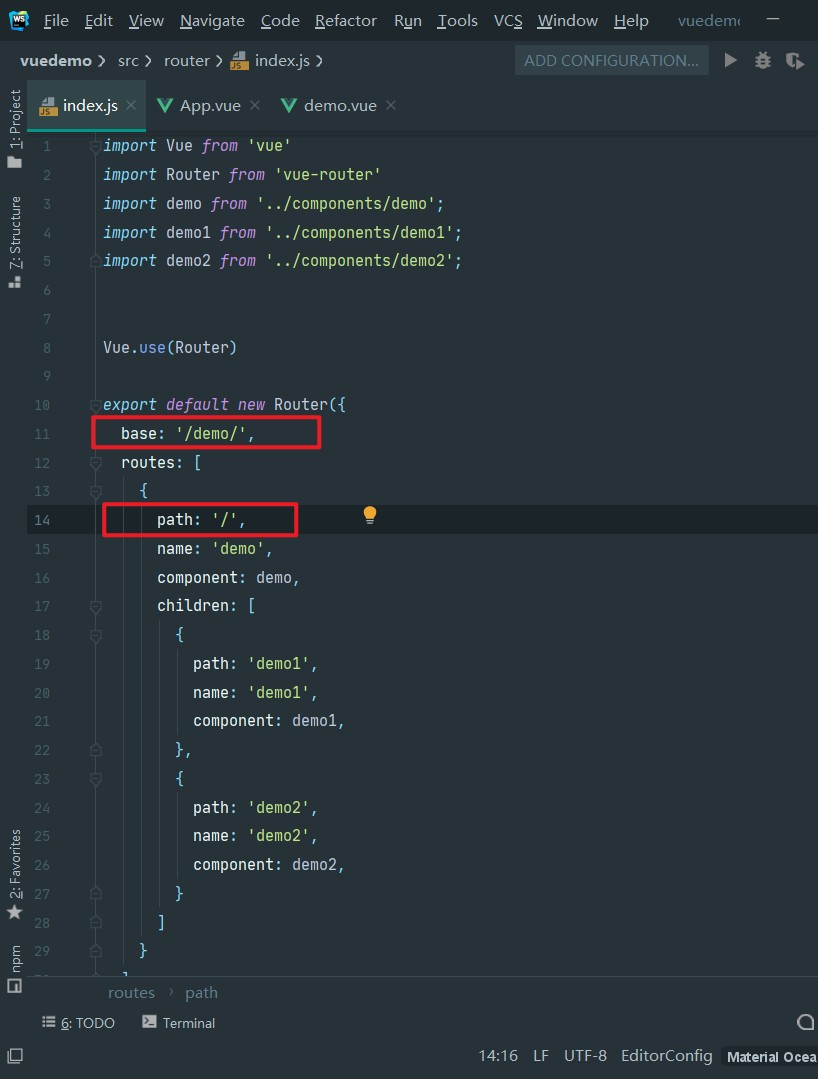Close the App.vue tab

[x=255, y=105]
